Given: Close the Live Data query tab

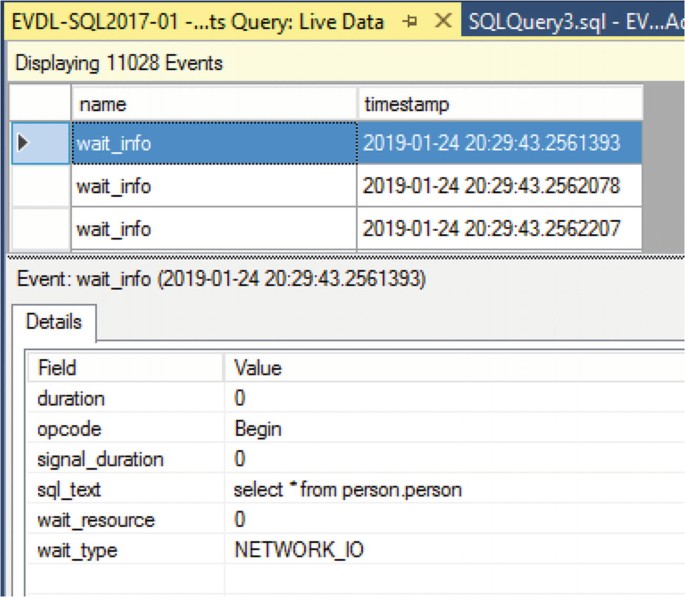Looking at the screenshot, I should point(444,22).
